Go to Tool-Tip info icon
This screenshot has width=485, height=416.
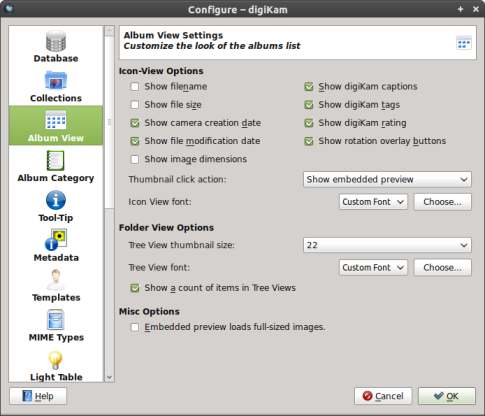[56, 200]
